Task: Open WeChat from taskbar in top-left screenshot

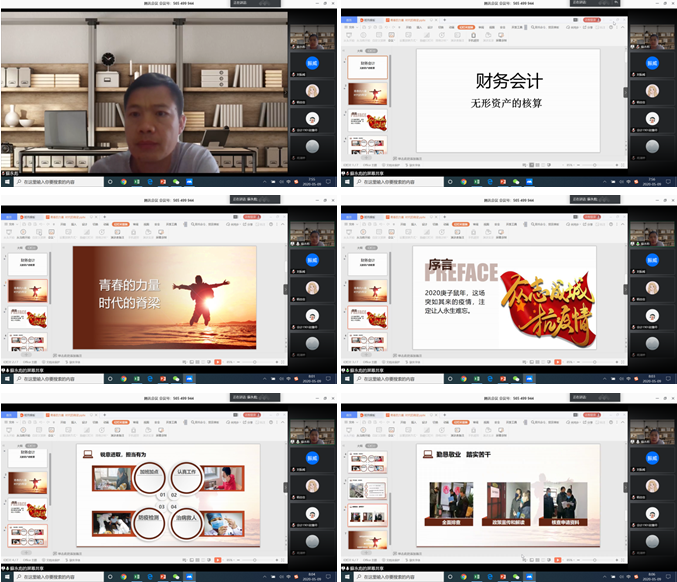Action: 176,183
